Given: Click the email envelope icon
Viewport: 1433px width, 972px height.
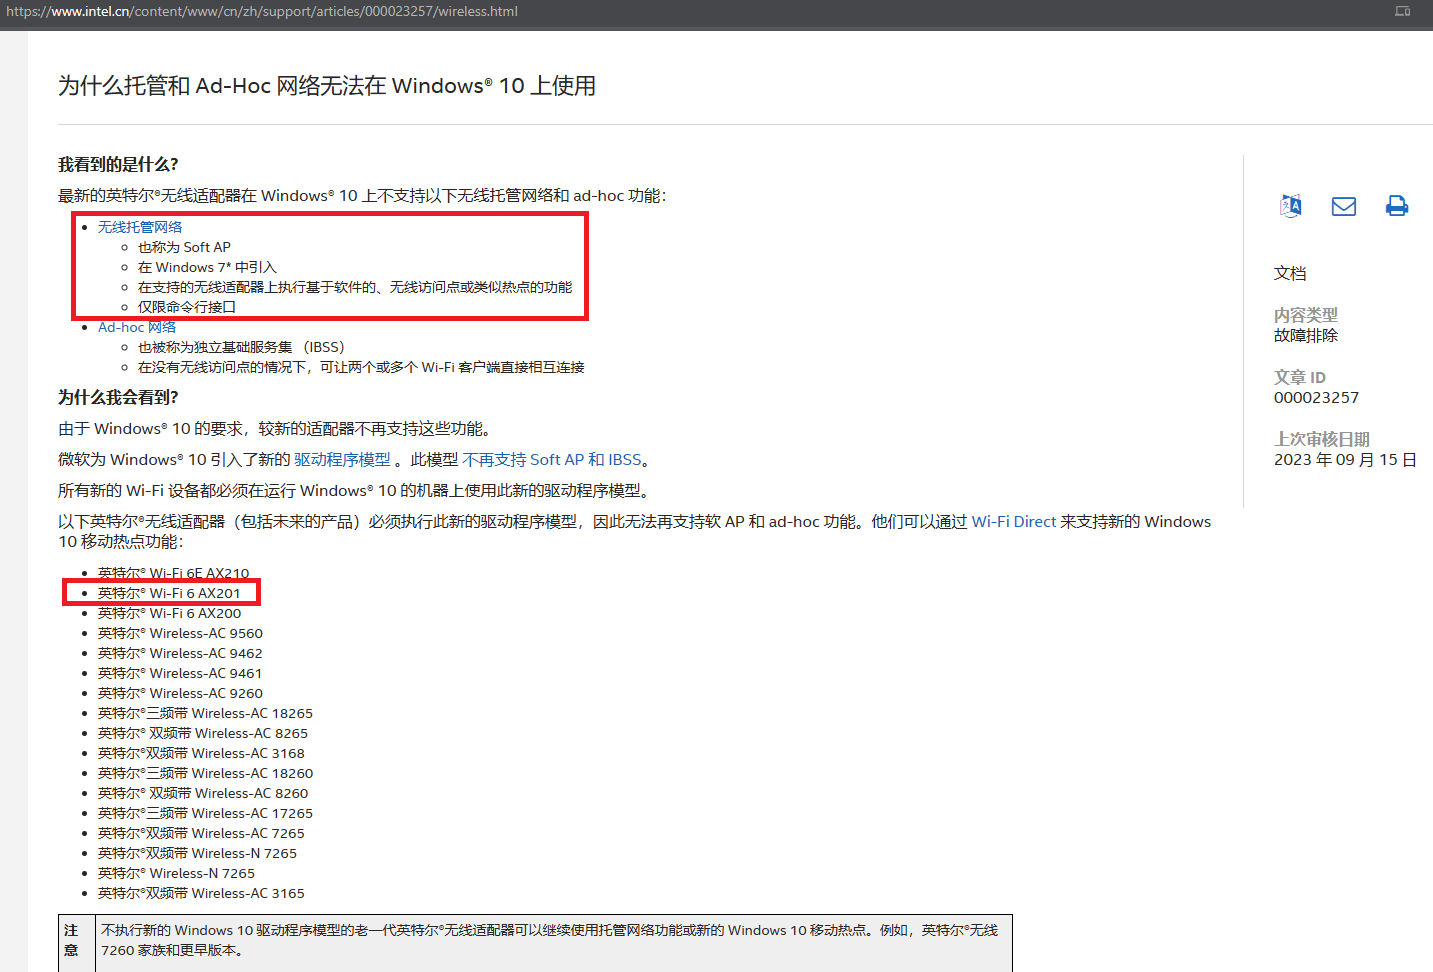Looking at the screenshot, I should point(1344,206).
